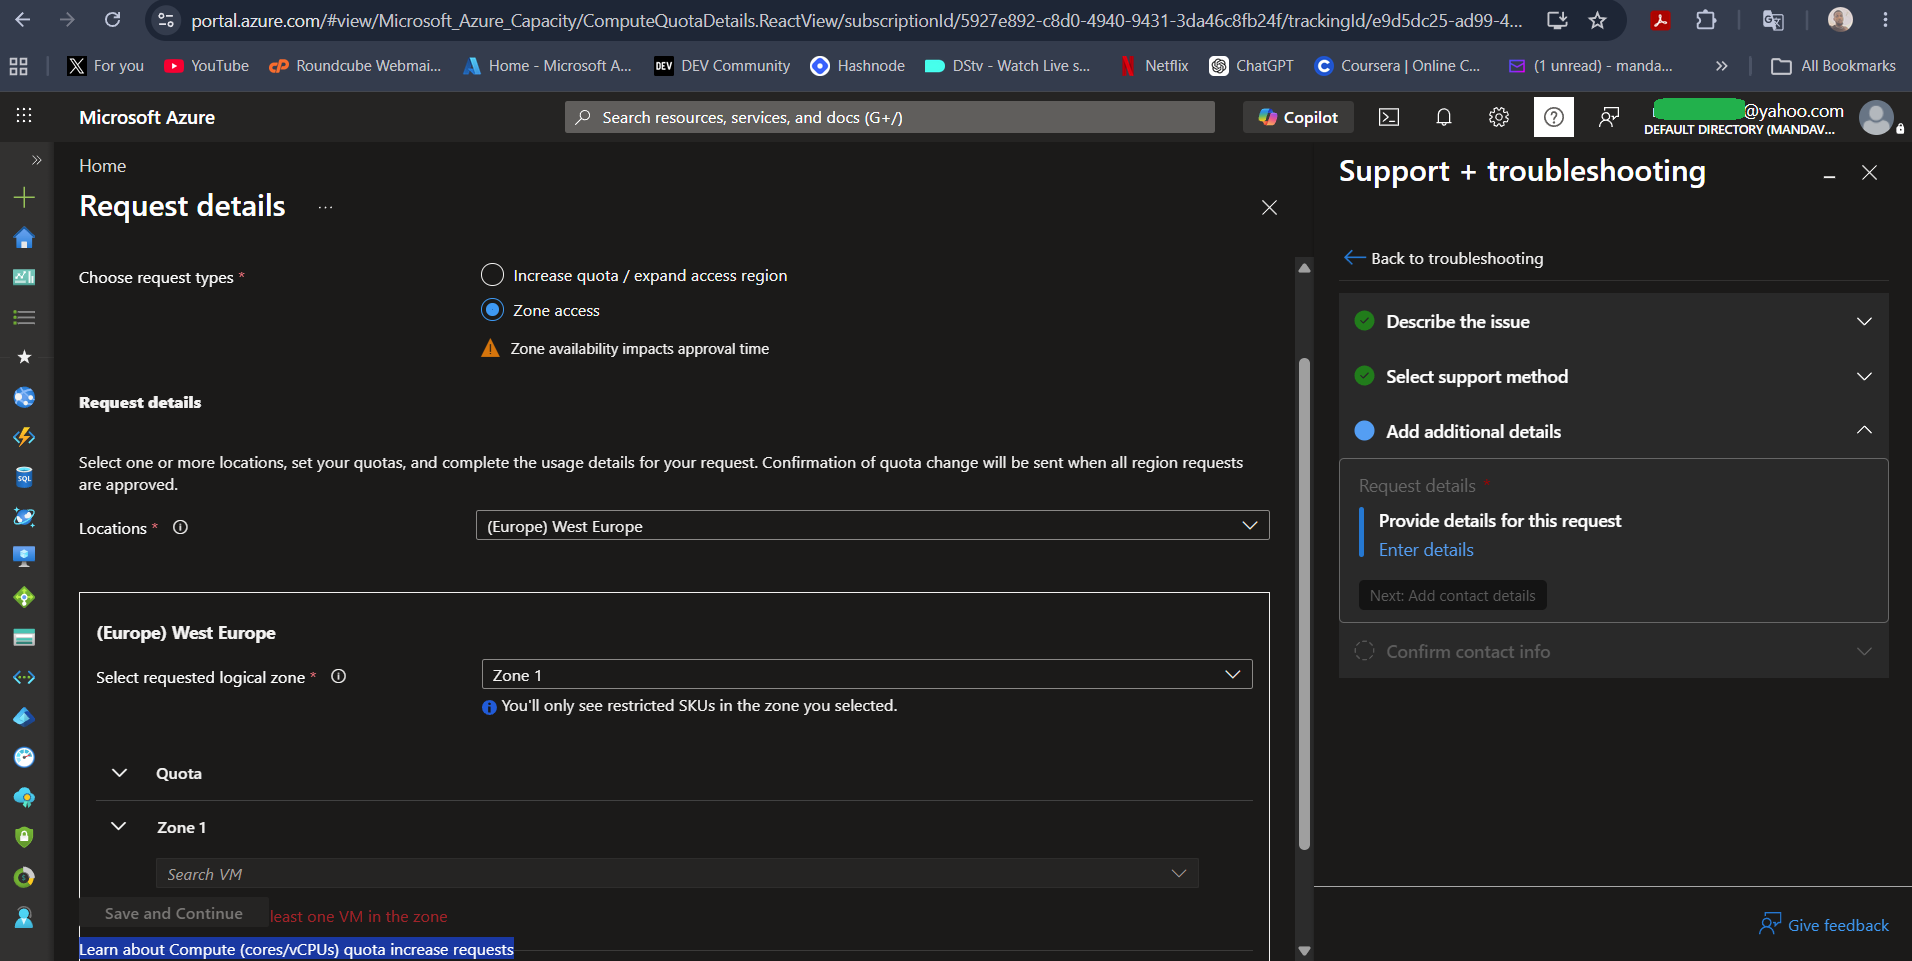The image size is (1912, 961).
Task: Open Virtual machines monitor icon in sidebar
Action: coord(24,557)
